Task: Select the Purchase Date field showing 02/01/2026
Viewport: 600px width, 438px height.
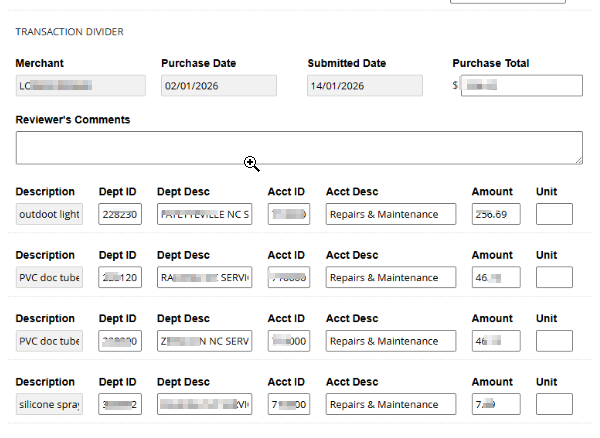Action: pyautogui.click(x=218, y=86)
